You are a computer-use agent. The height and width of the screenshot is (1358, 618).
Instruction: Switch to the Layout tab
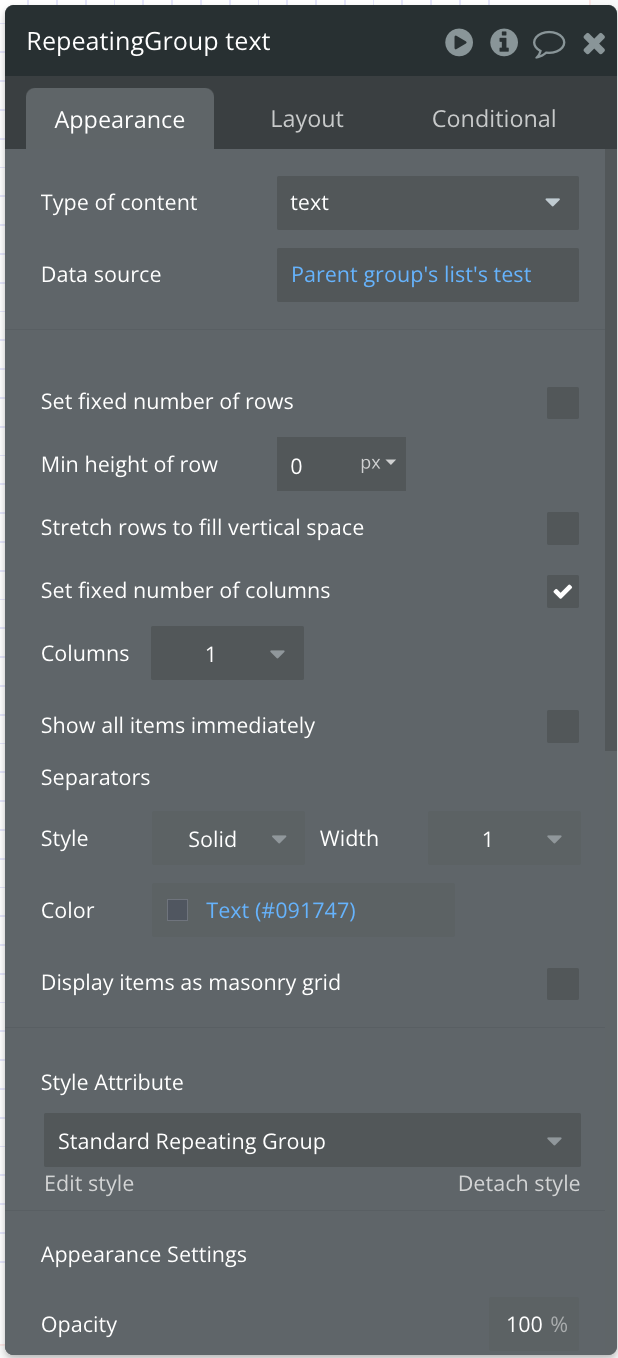(307, 119)
